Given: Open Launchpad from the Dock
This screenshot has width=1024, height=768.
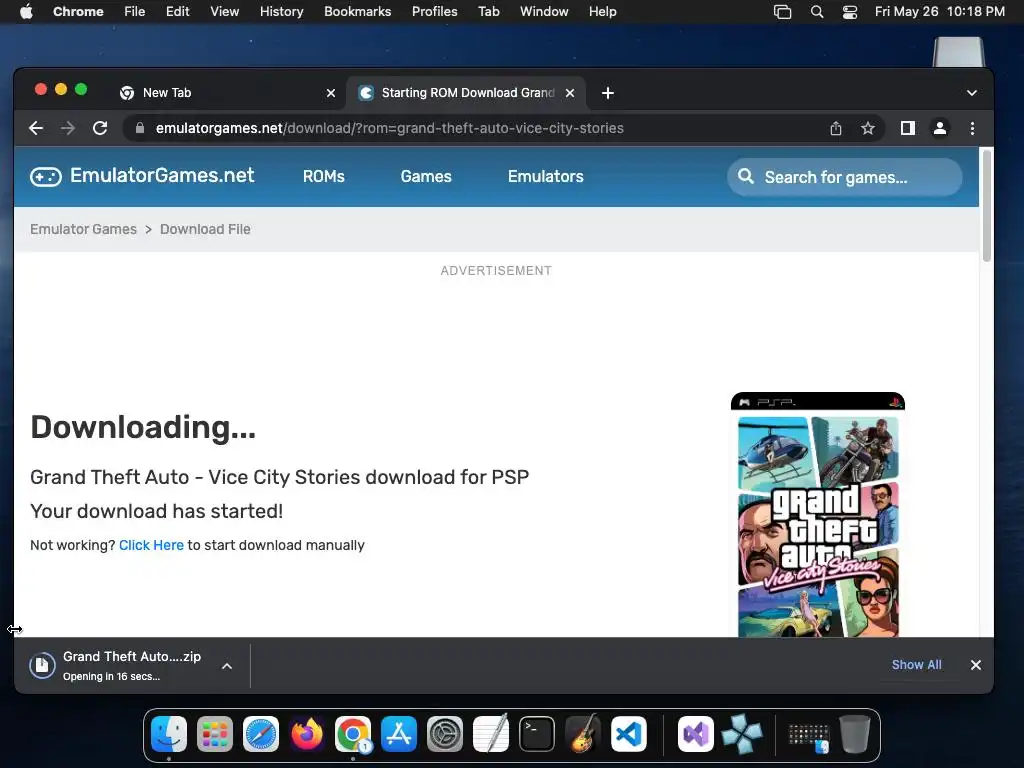Looking at the screenshot, I should tap(215, 734).
